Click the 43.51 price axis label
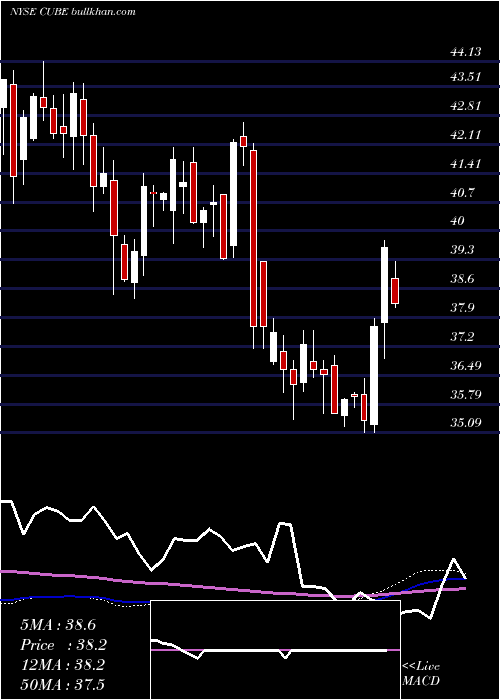The image size is (500, 700). click(466, 77)
